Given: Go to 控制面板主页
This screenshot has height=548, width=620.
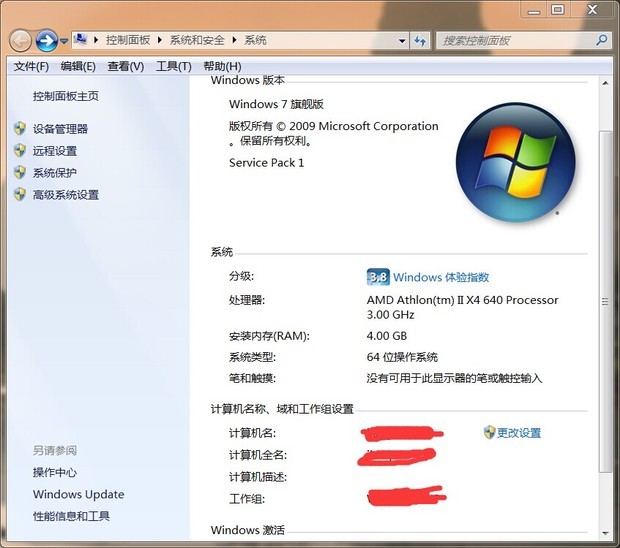Looking at the screenshot, I should [x=66, y=96].
